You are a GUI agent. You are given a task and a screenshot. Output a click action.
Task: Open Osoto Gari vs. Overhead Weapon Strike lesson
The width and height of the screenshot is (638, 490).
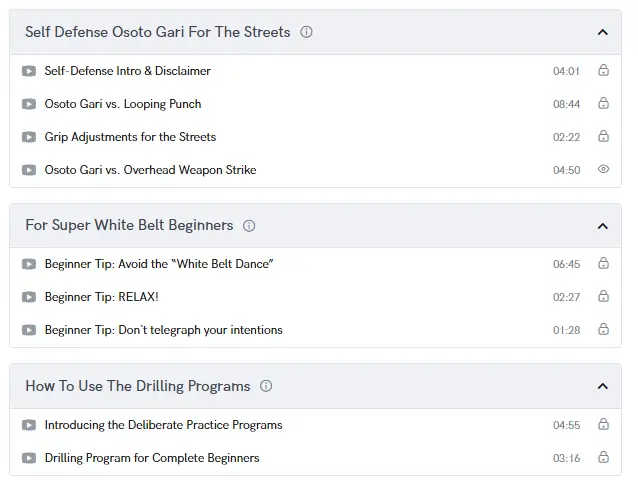click(x=150, y=170)
